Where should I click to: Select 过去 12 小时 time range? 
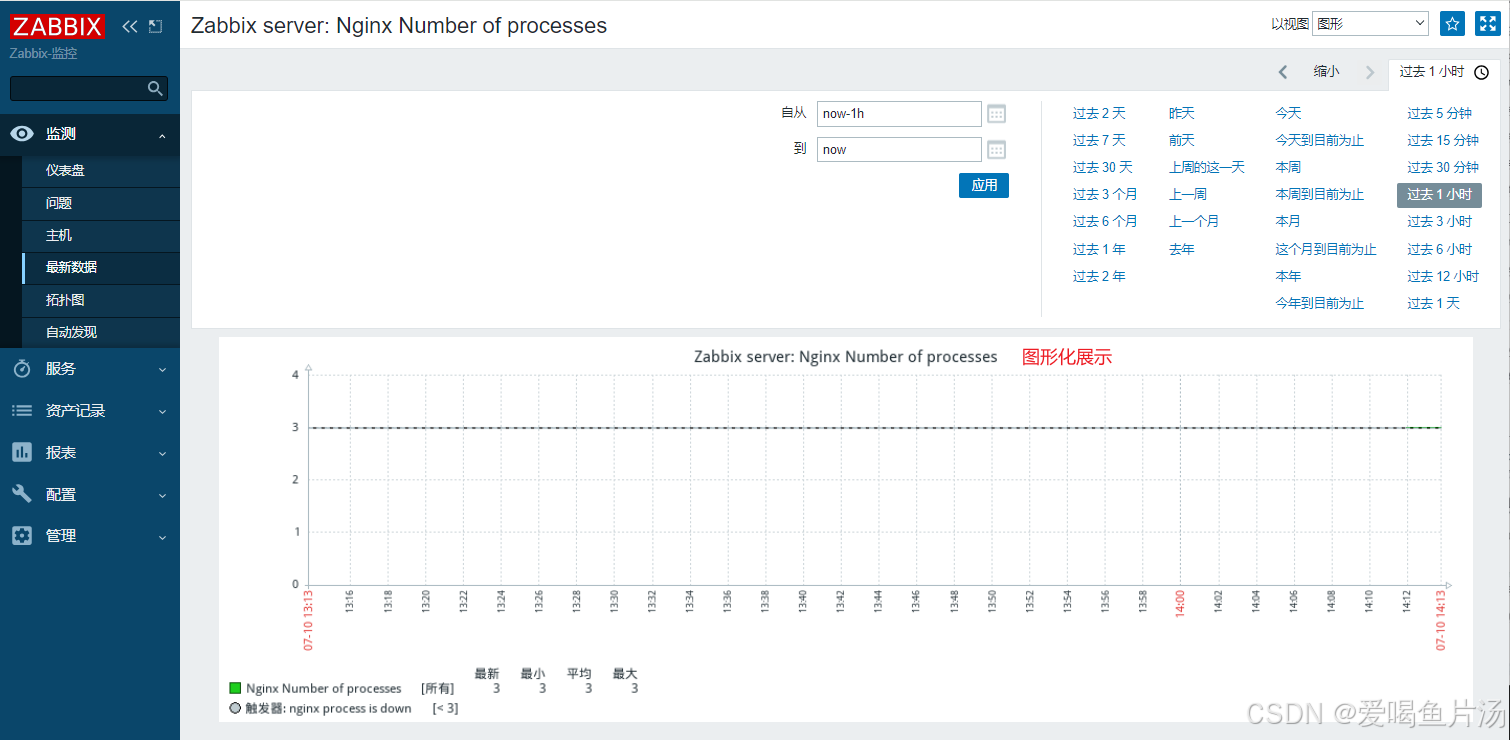pos(1443,277)
